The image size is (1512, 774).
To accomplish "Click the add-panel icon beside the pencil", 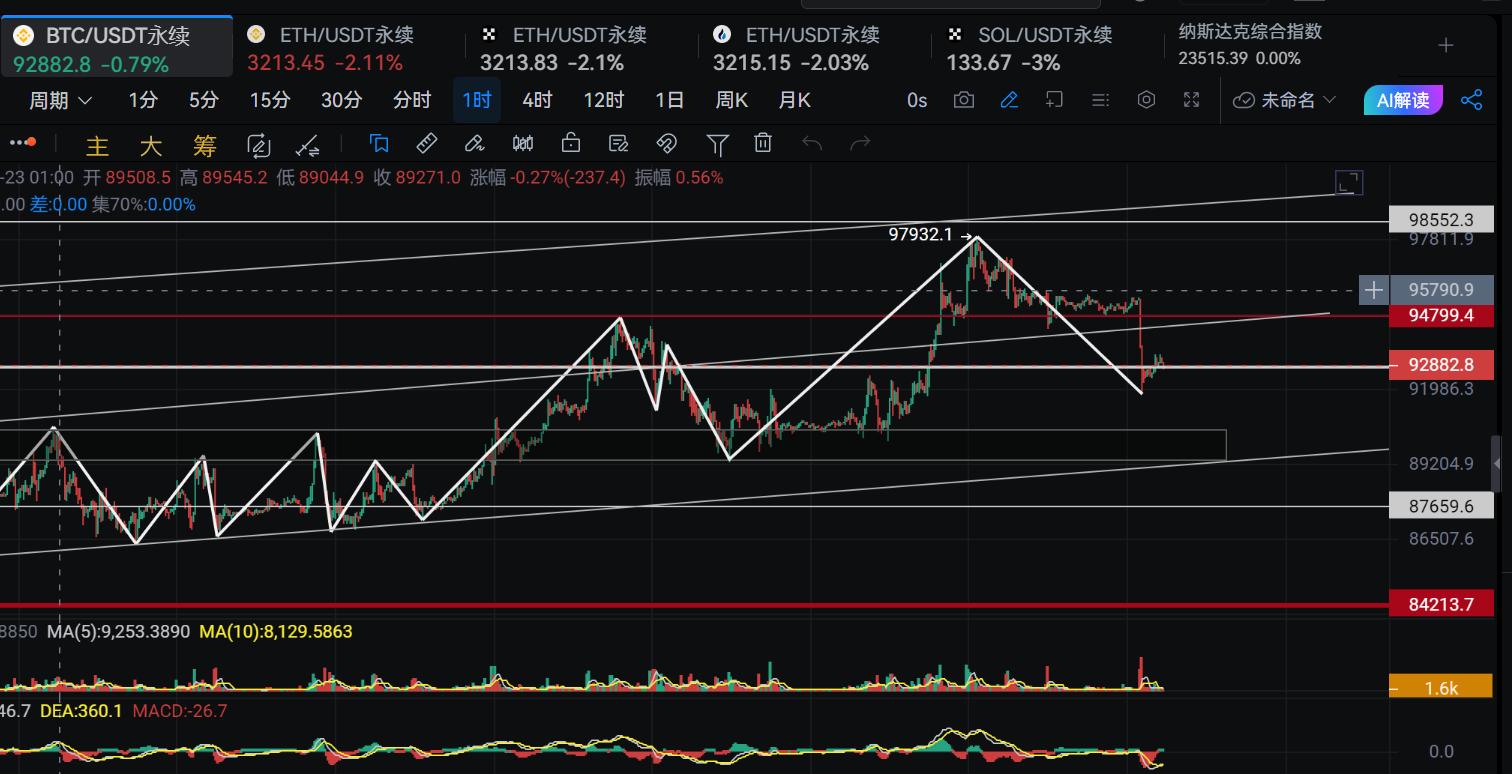I will coord(1054,100).
